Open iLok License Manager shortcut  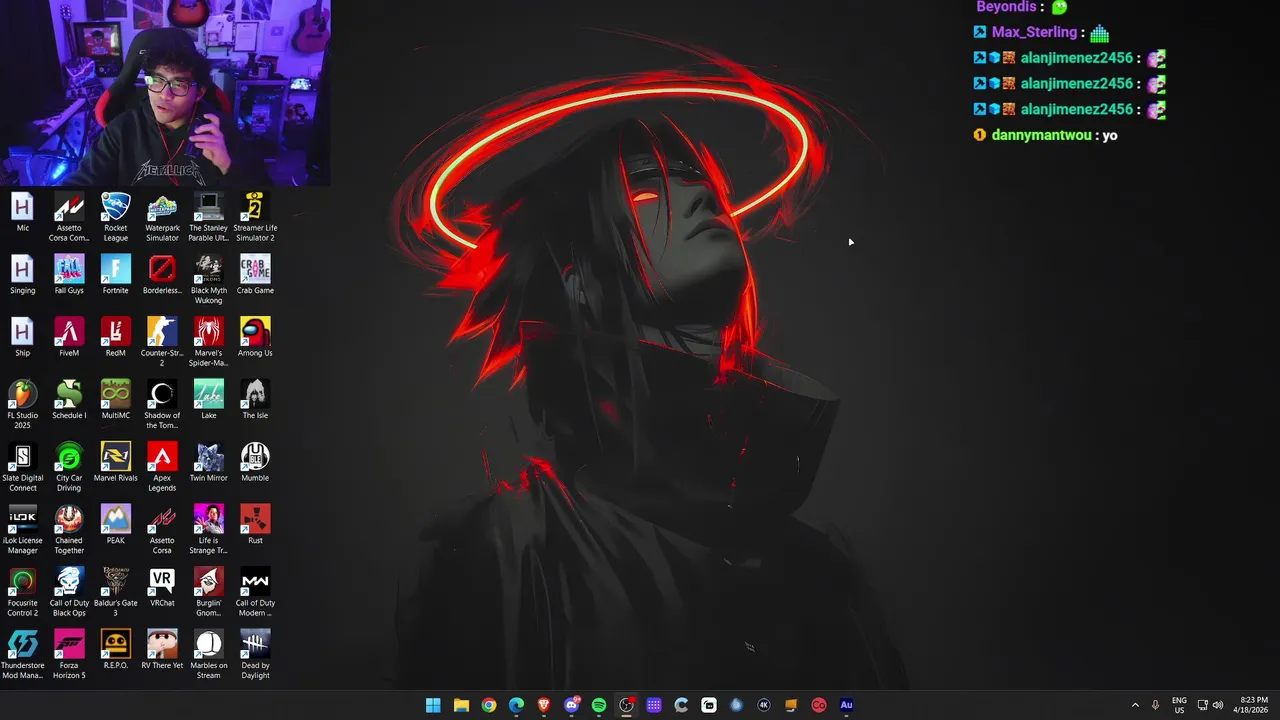point(22,530)
